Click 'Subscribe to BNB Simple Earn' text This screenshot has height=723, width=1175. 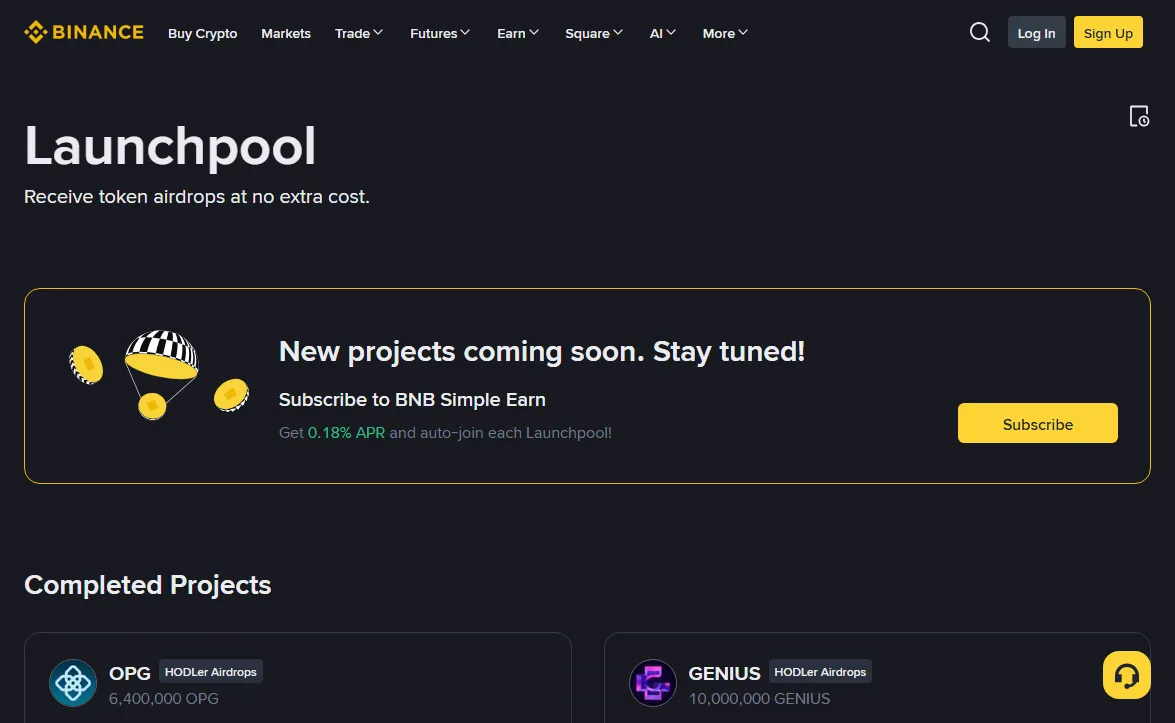coord(412,399)
